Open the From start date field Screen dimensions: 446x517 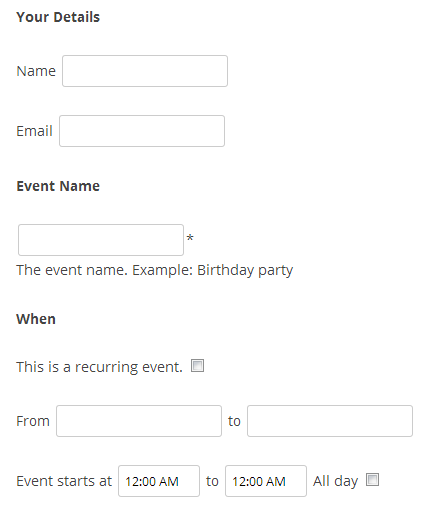tap(139, 421)
